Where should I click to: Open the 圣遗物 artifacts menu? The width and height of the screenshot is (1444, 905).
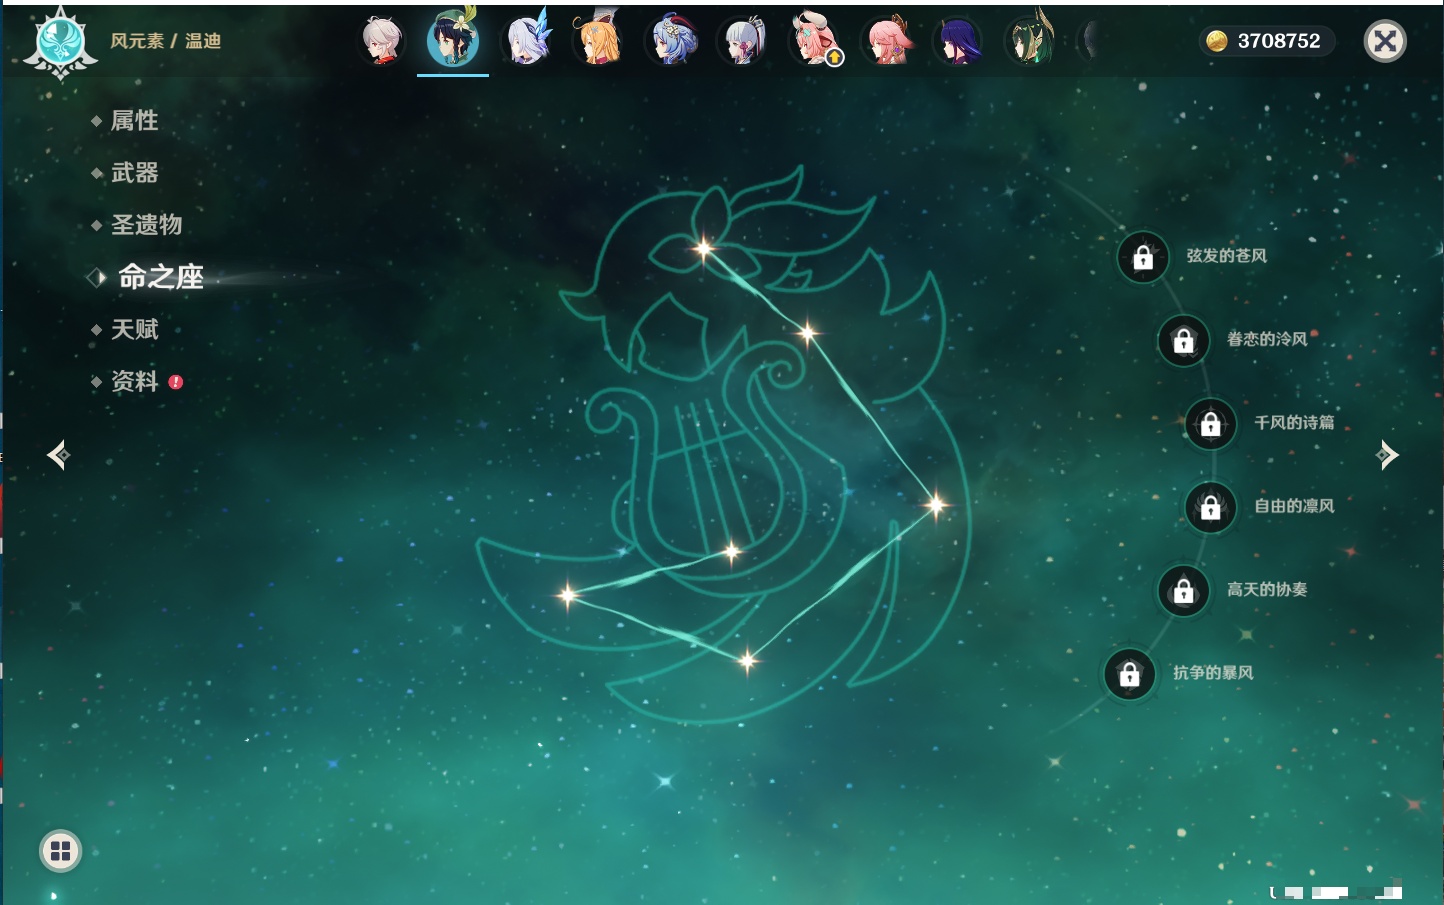point(146,225)
